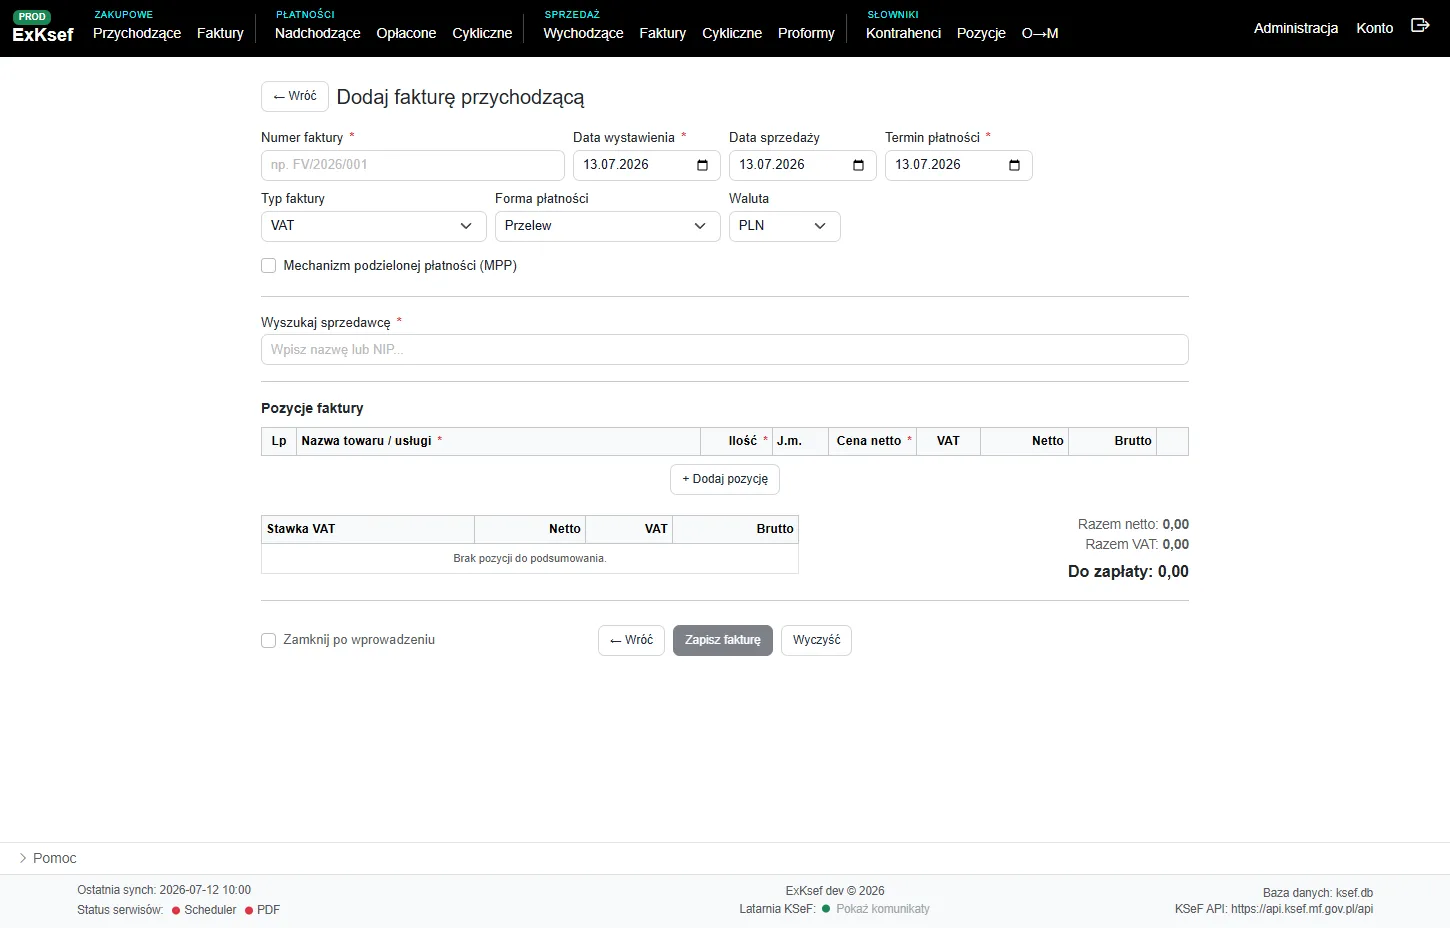Enable Mechanizm podzielonej płatności (MPP) checkbox
Viewport: 1450px width, 928px height.
coord(268,266)
